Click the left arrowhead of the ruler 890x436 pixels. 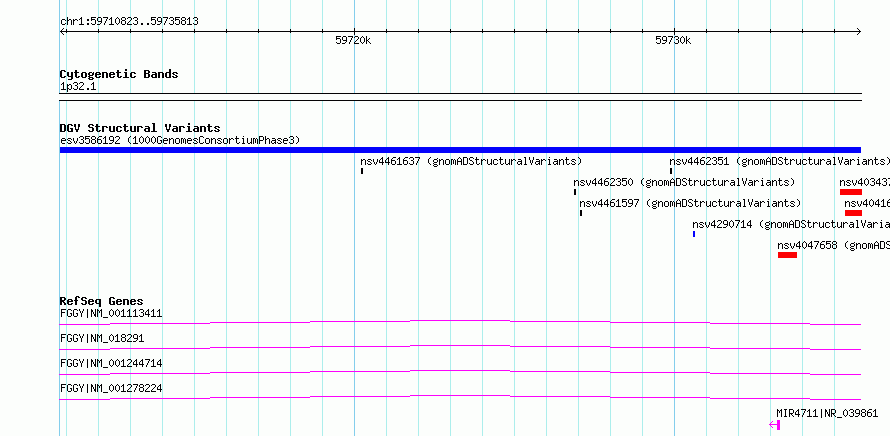pyautogui.click(x=62, y=32)
